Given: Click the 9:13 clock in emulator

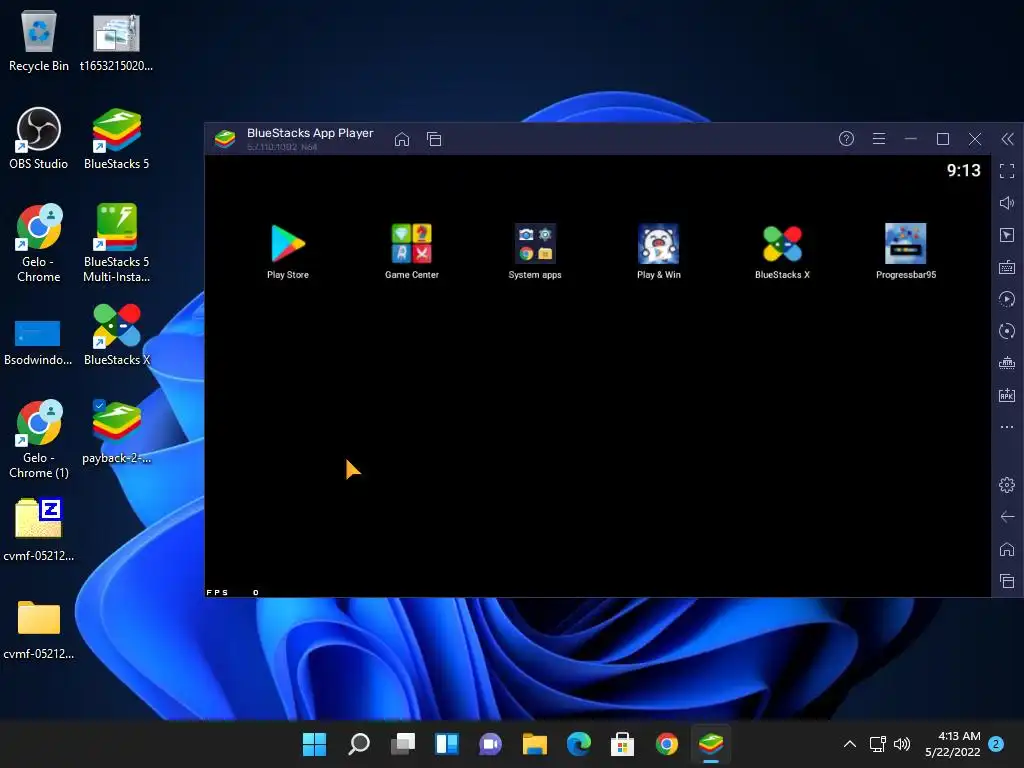Looking at the screenshot, I should pos(963,170).
